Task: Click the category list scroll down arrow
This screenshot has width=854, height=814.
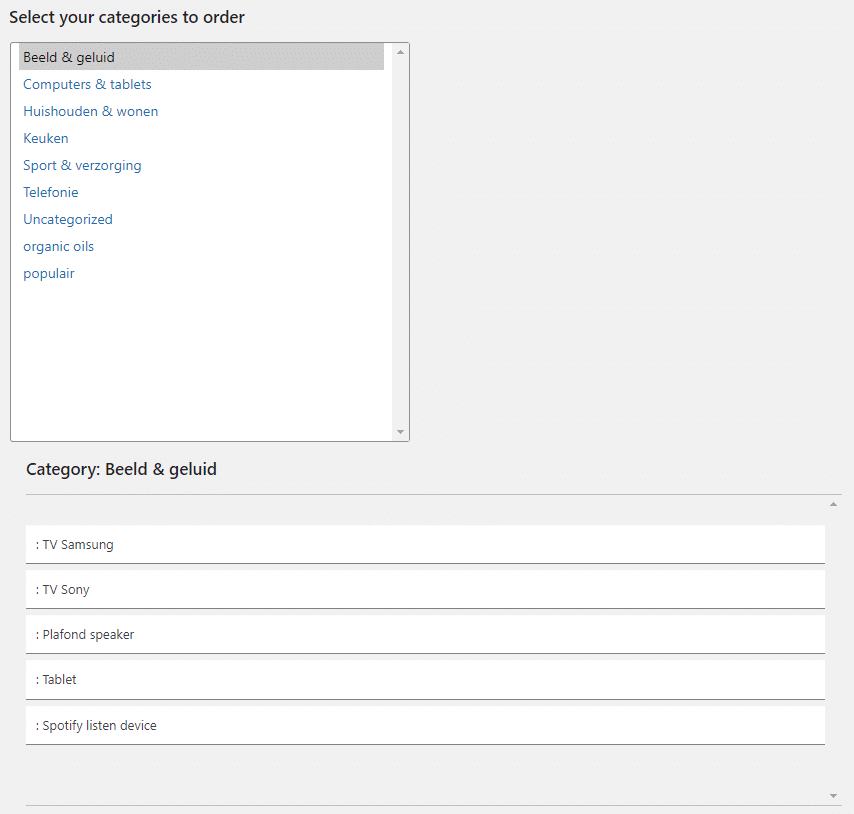Action: 400,432
